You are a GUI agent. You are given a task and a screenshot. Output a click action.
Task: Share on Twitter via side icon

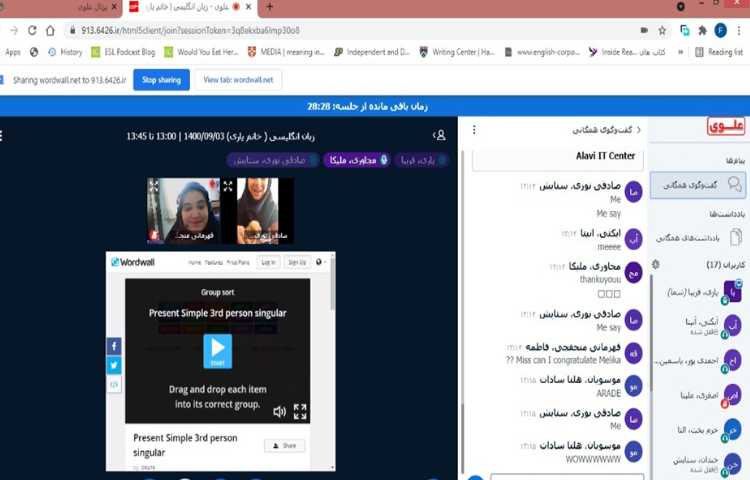tap(114, 365)
